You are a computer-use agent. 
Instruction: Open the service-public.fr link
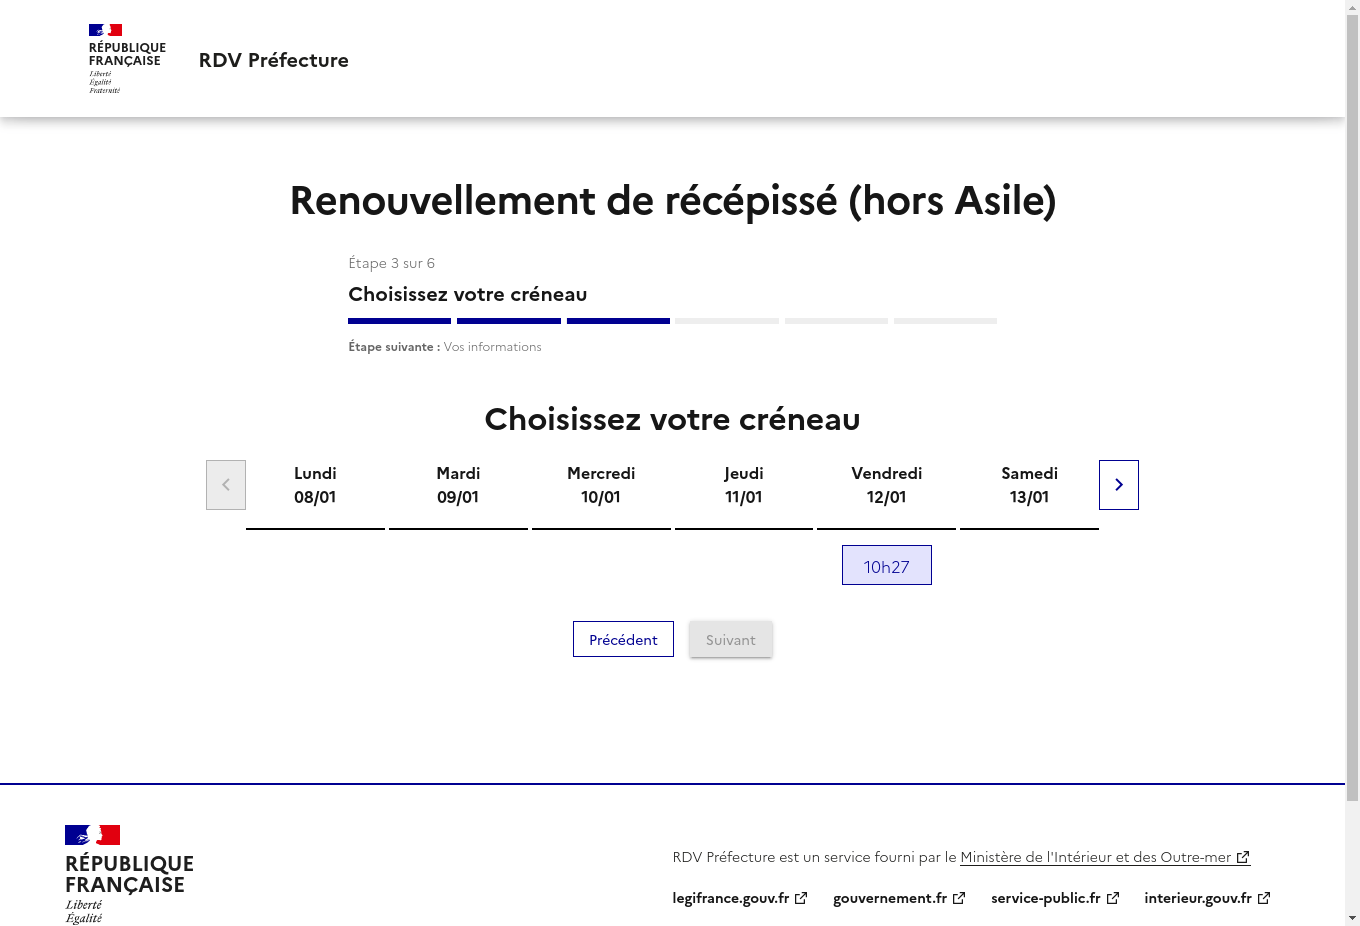click(x=1055, y=898)
